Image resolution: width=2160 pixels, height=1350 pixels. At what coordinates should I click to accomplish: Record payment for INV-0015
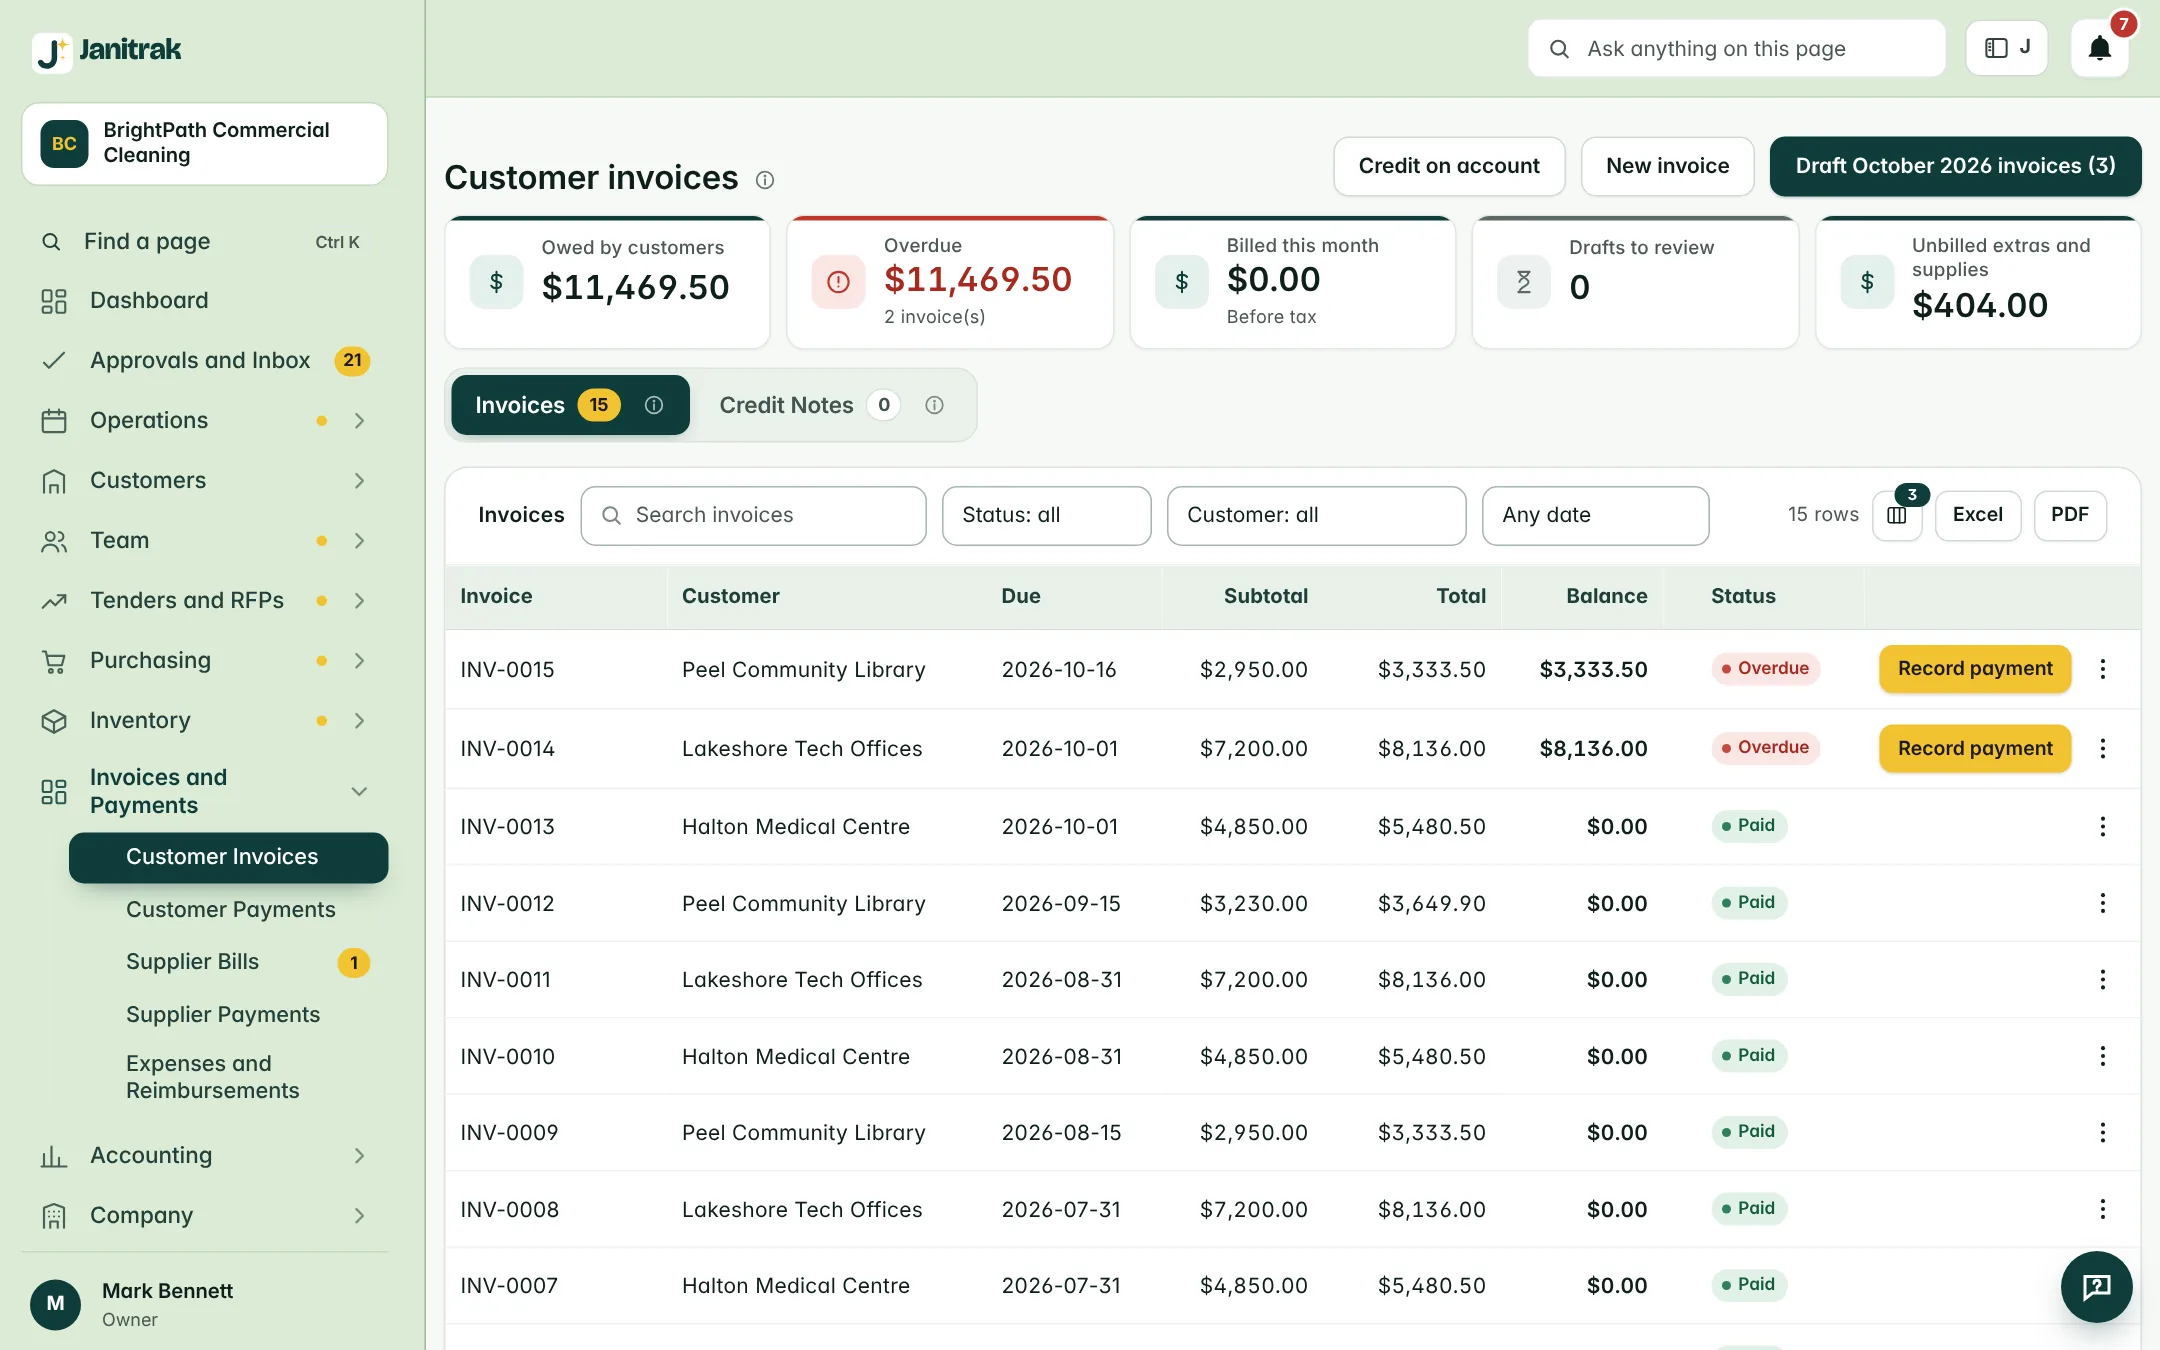(x=1975, y=669)
